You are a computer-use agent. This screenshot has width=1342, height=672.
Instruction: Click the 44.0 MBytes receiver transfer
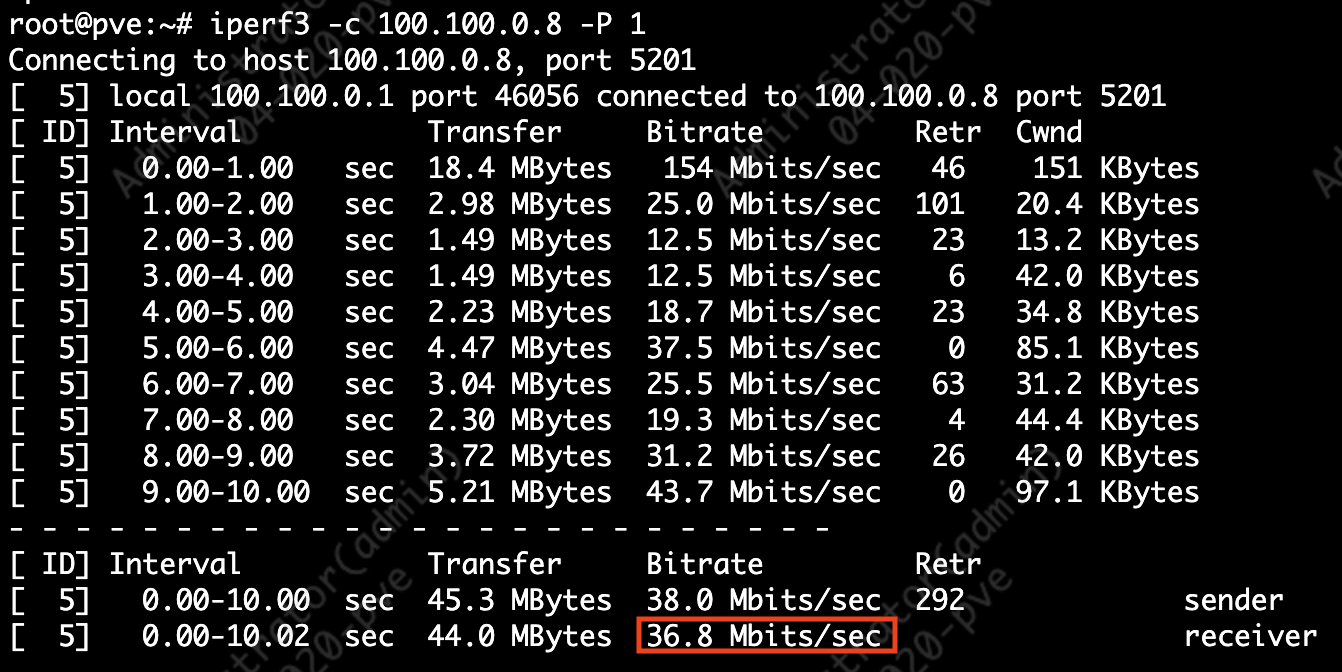pyautogui.click(x=519, y=636)
